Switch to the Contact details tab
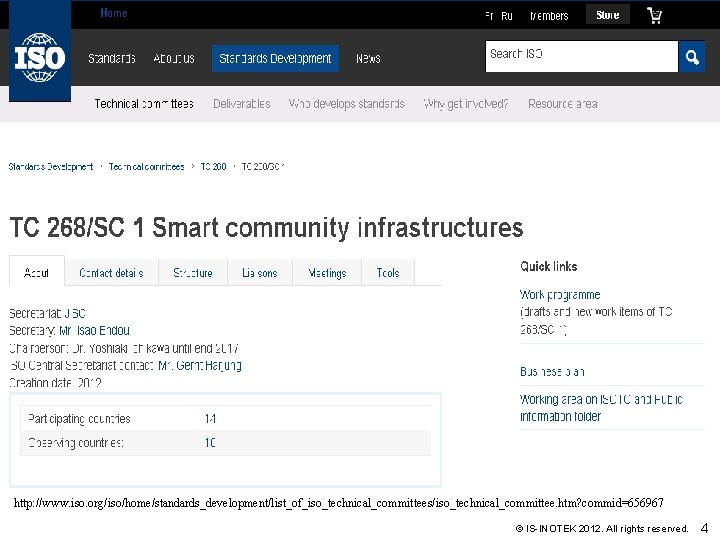This screenshot has width=720, height=540. 111,272
